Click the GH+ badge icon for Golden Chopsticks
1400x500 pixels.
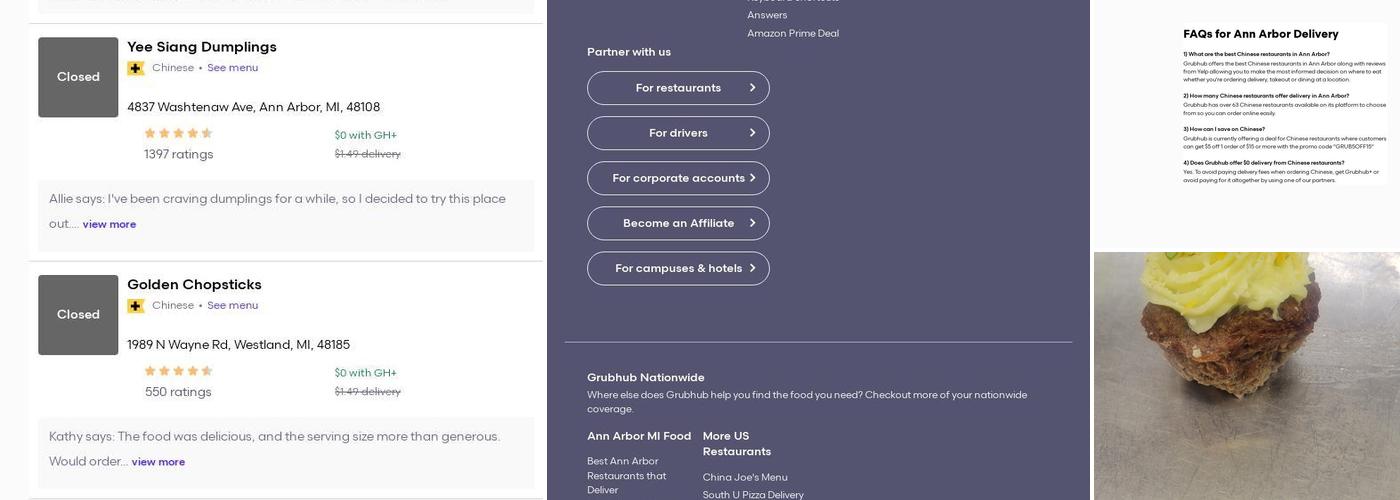pos(136,306)
